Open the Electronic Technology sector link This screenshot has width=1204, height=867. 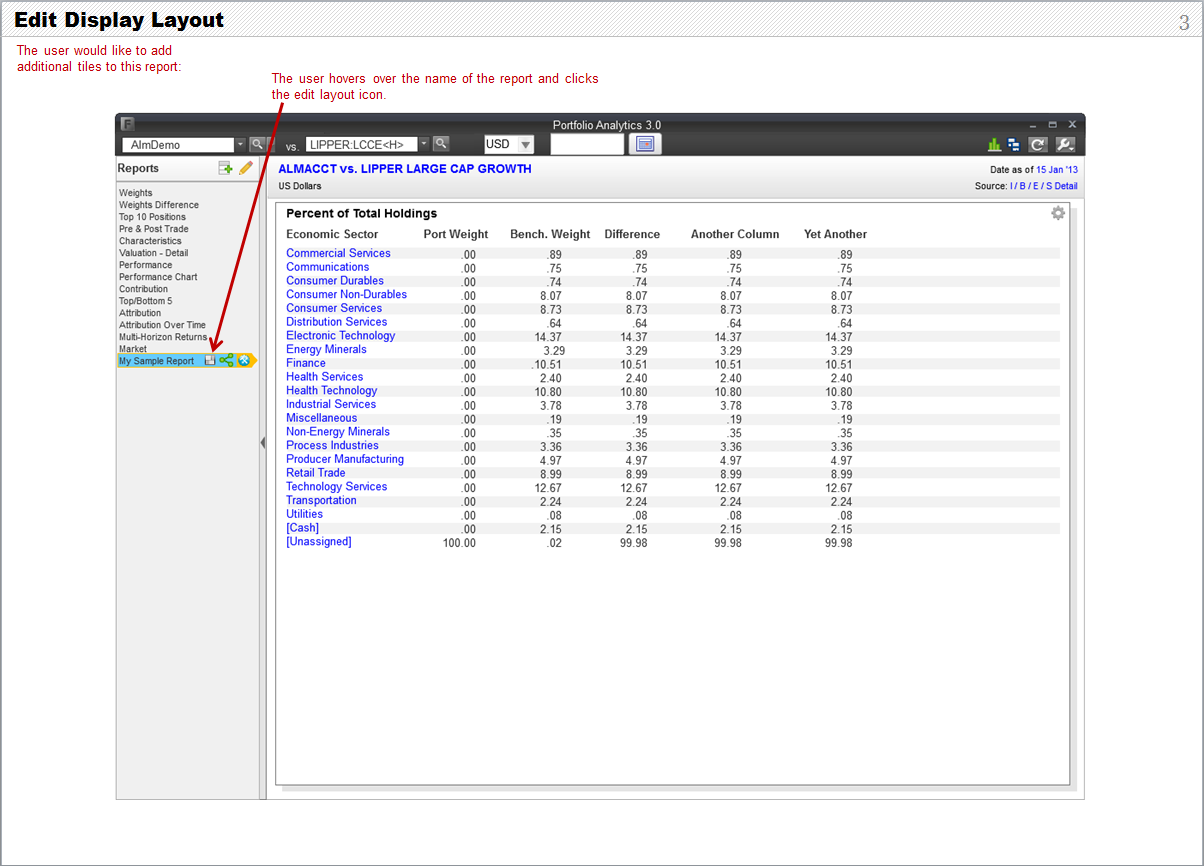[340, 336]
